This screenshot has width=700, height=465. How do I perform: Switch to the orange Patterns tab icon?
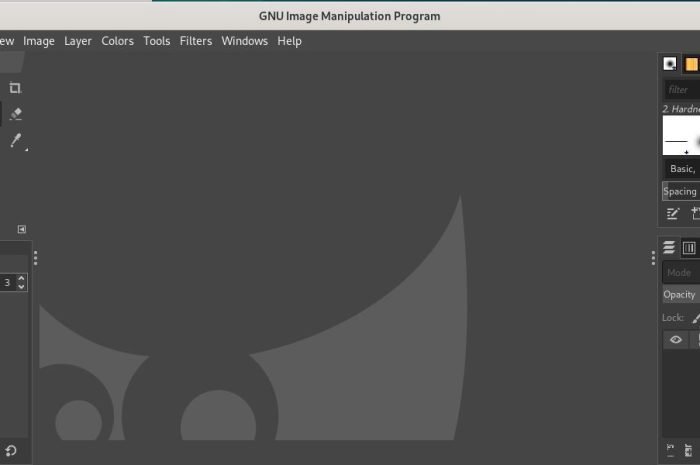coord(692,64)
